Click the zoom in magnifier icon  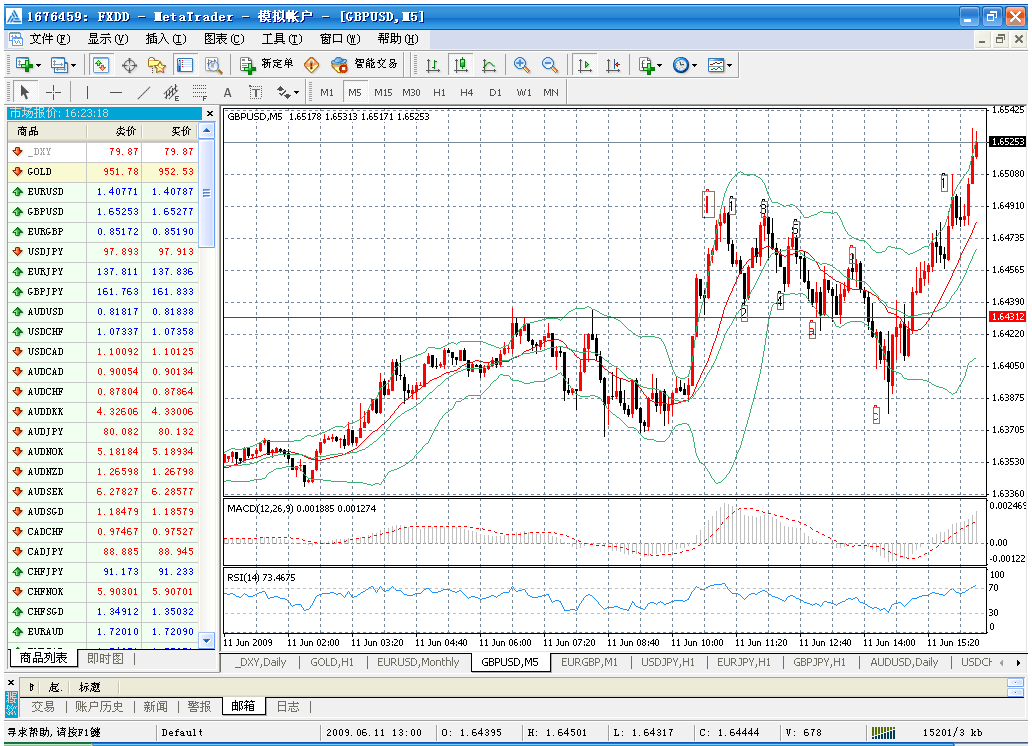[x=521, y=65]
